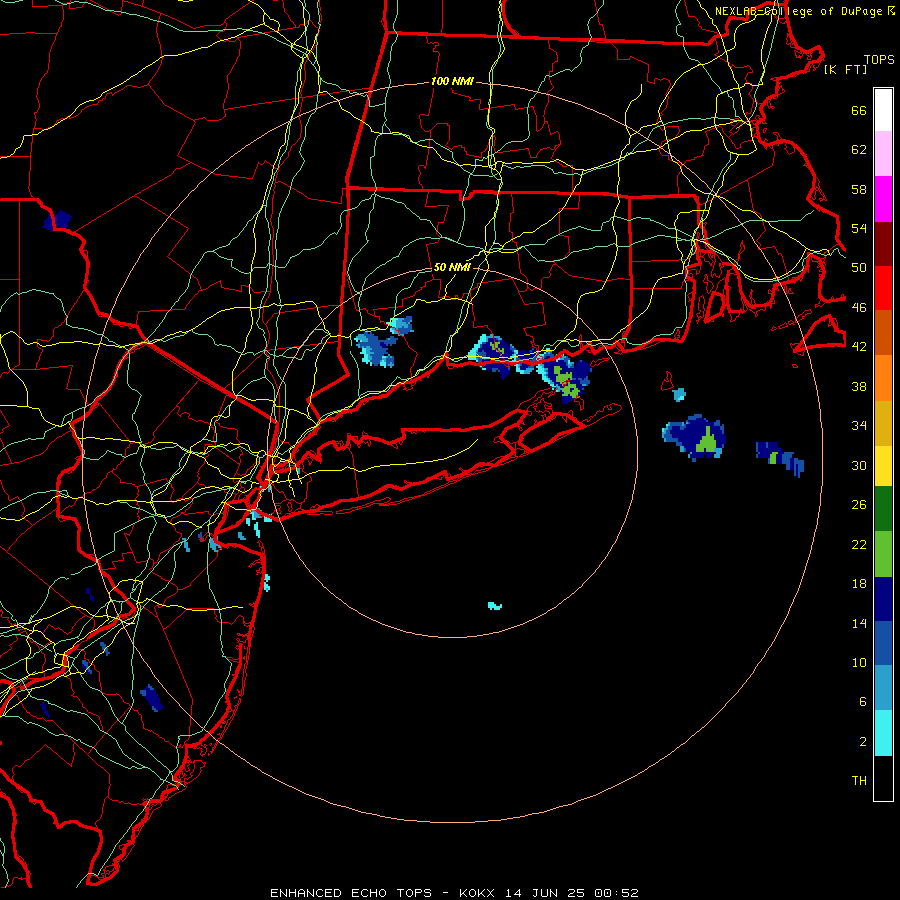Click the 'NEXLAB-College of DuPage' header text
900x900 pixels.
(x=800, y=11)
